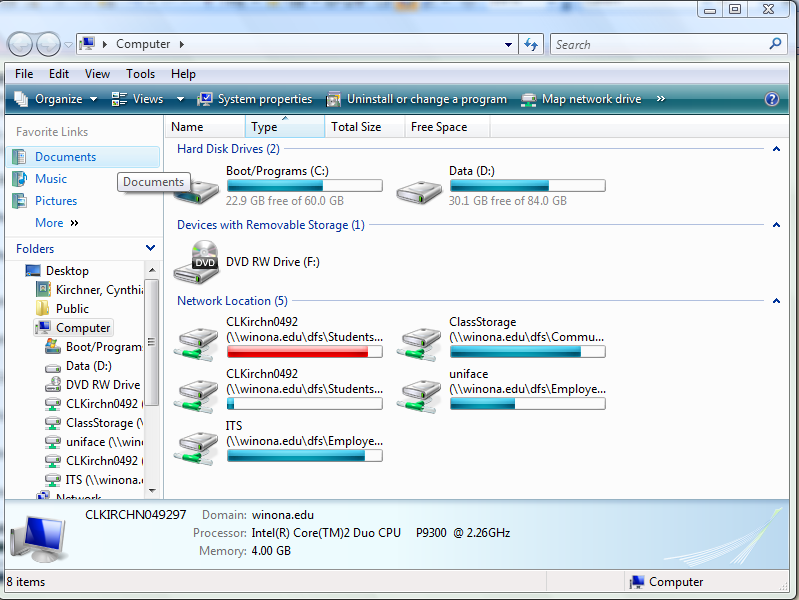Click the Back navigation arrow
Viewport: 799px width, 600px height.
point(21,44)
